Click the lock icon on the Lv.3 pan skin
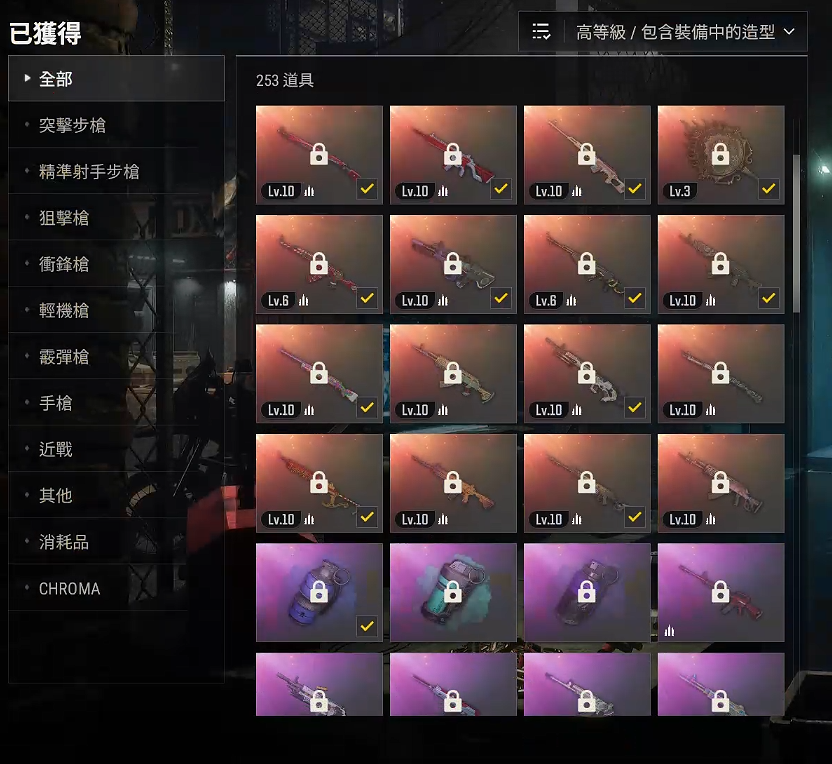 pos(720,154)
